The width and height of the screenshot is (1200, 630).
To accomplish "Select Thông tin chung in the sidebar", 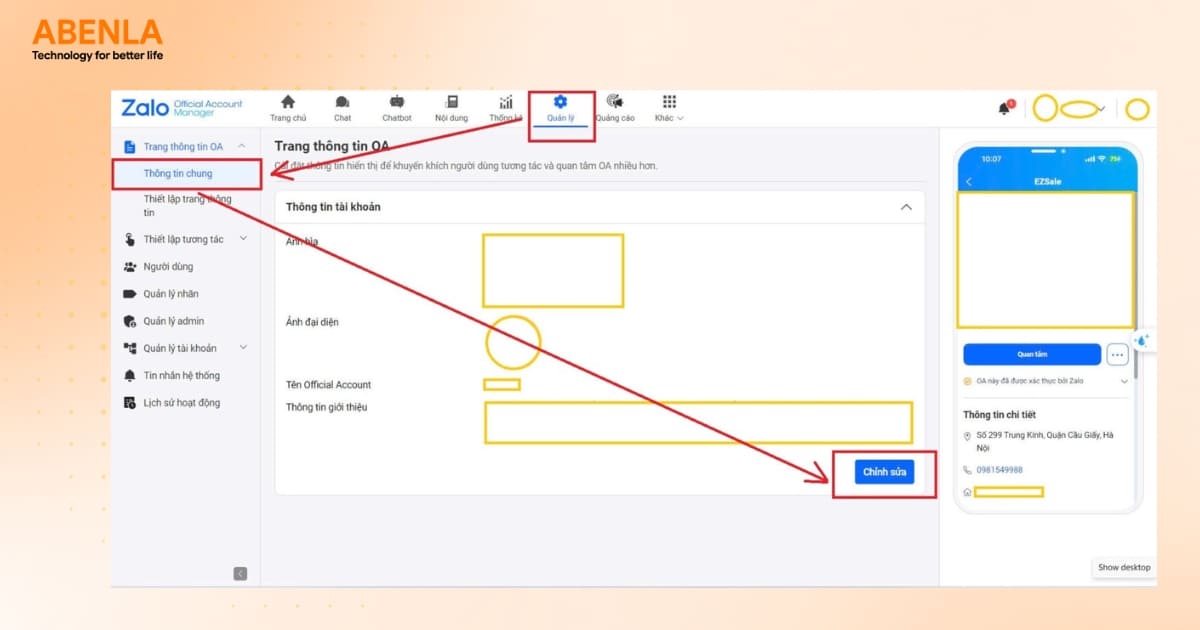I will [178, 174].
